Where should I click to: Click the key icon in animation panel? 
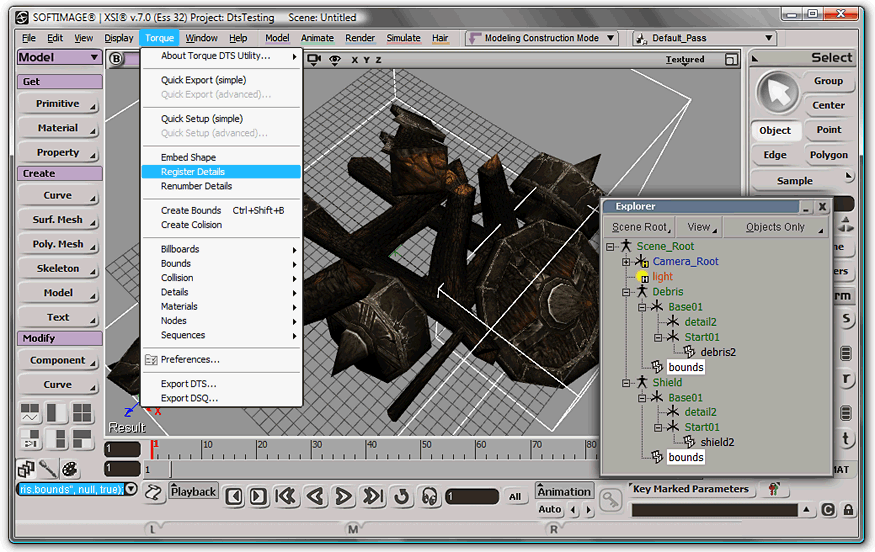(610, 500)
